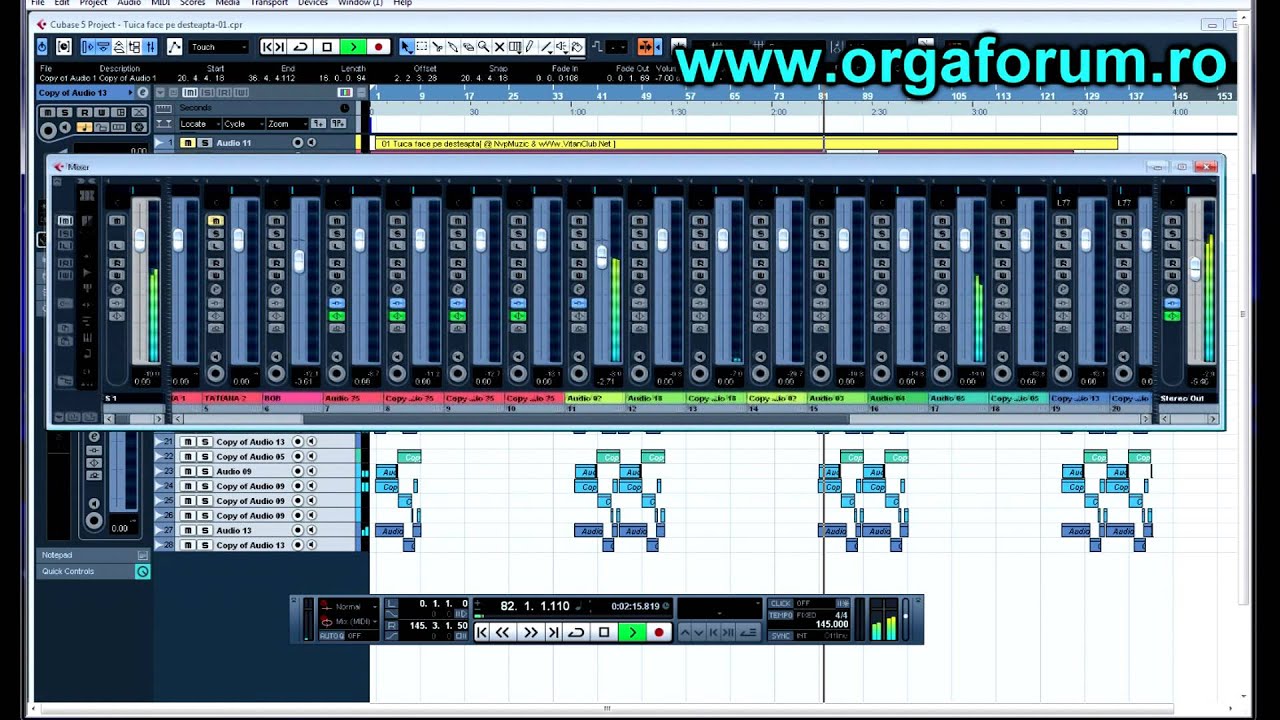1280x720 pixels.
Task: Open the Notepad inspector section
Action: pos(93,555)
